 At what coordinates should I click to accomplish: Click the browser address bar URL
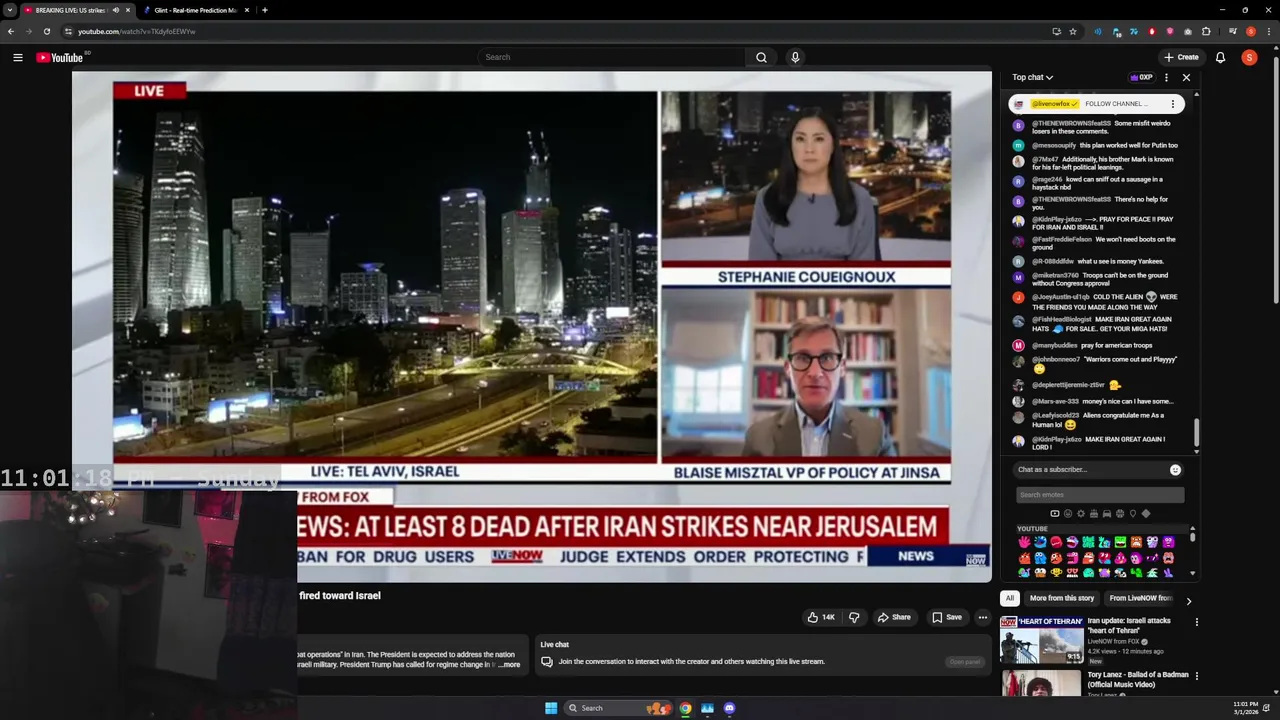point(137,31)
